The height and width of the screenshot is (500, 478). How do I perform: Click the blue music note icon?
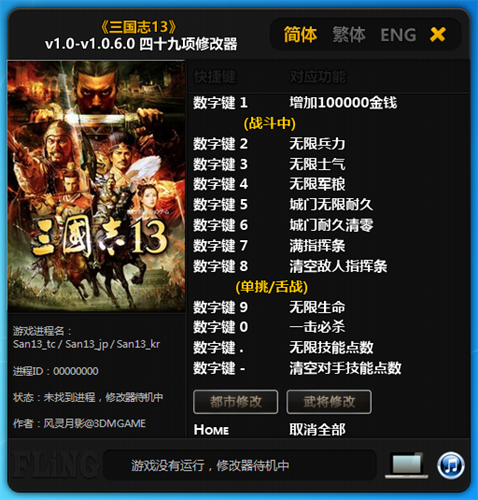(x=451, y=465)
